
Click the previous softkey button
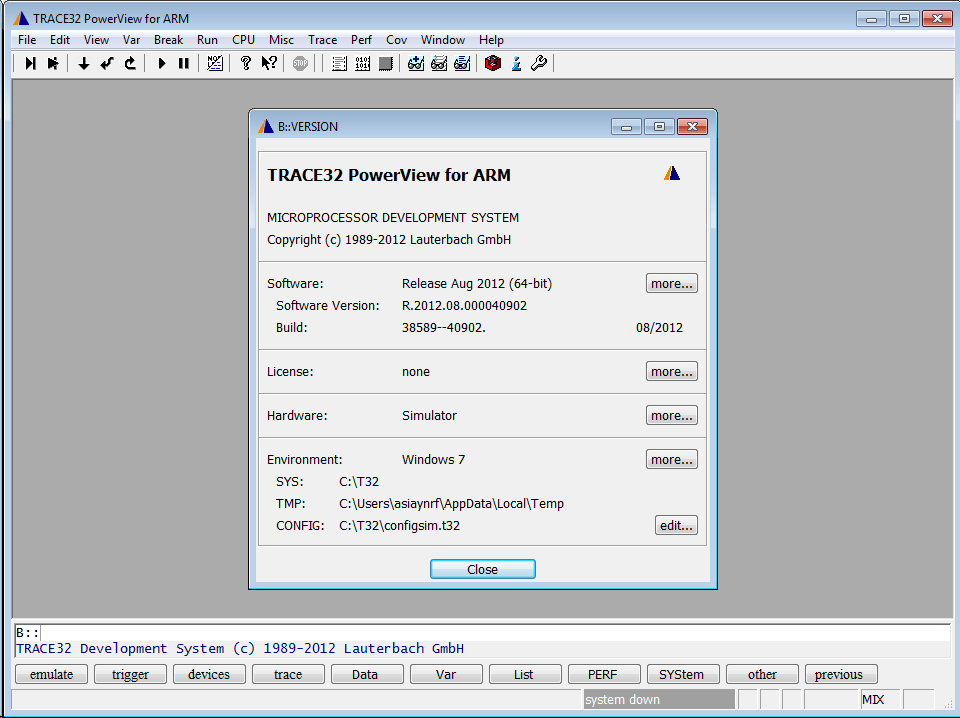point(841,675)
